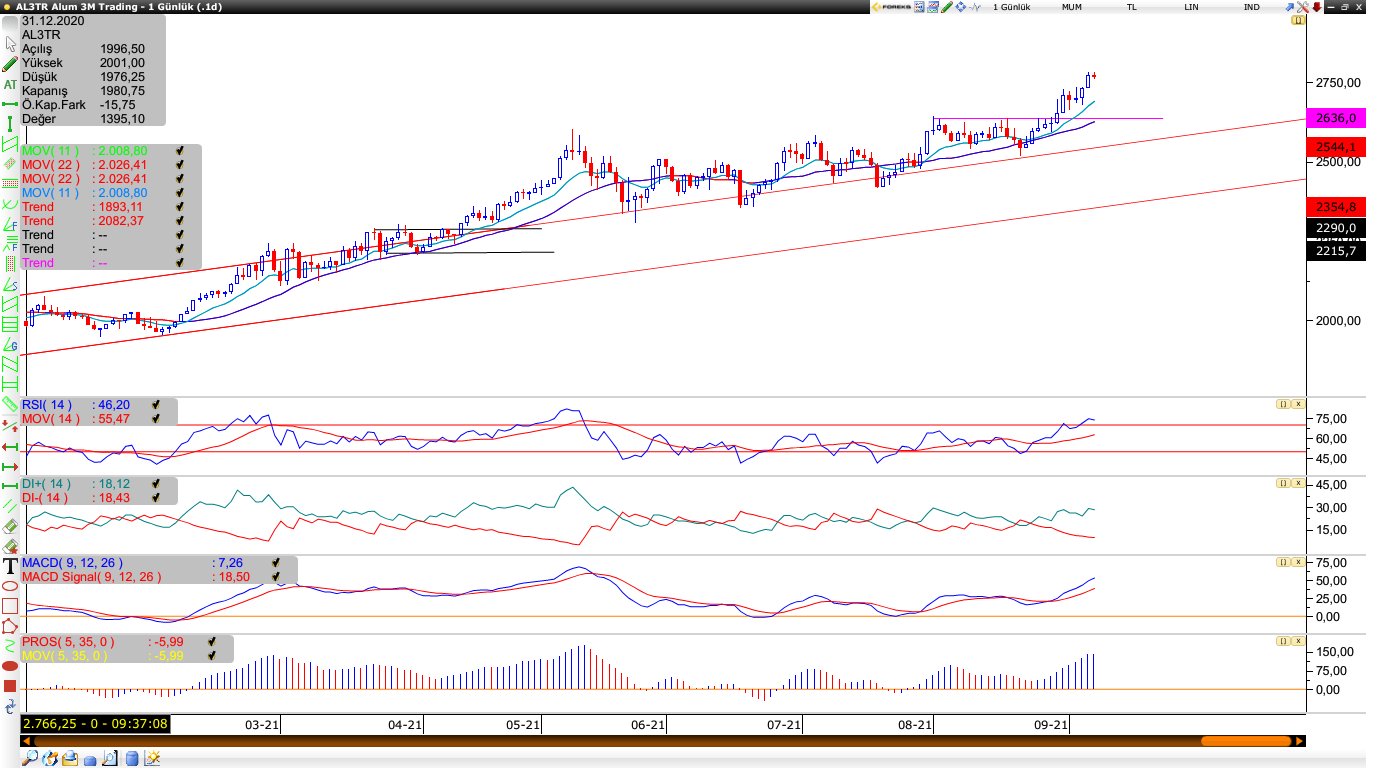Screen dimensions: 1380x768
Task: Click the green pencil icon in title toolbar
Action: (947, 7)
